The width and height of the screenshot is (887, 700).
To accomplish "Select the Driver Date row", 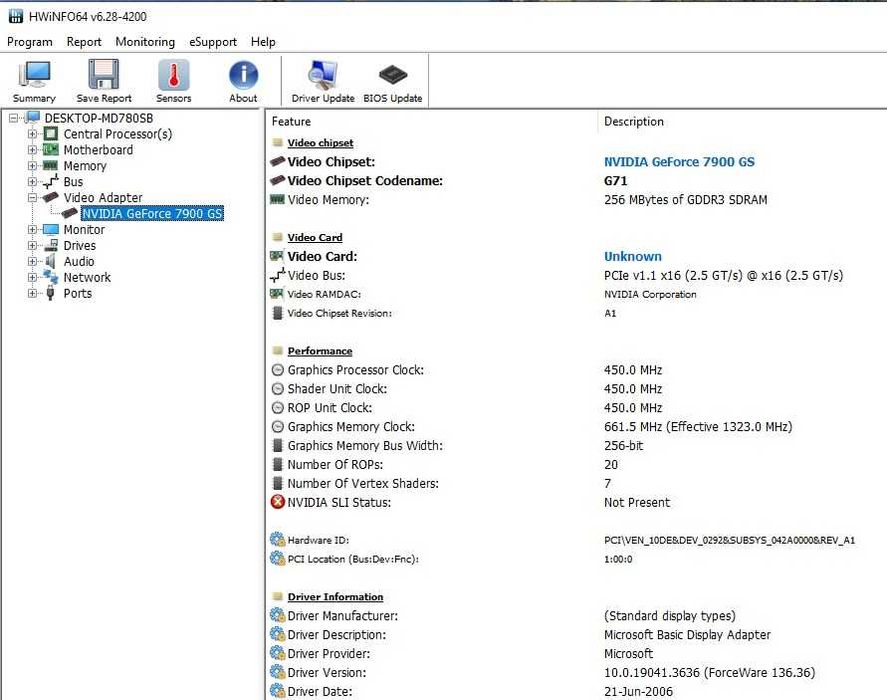I will point(576,692).
